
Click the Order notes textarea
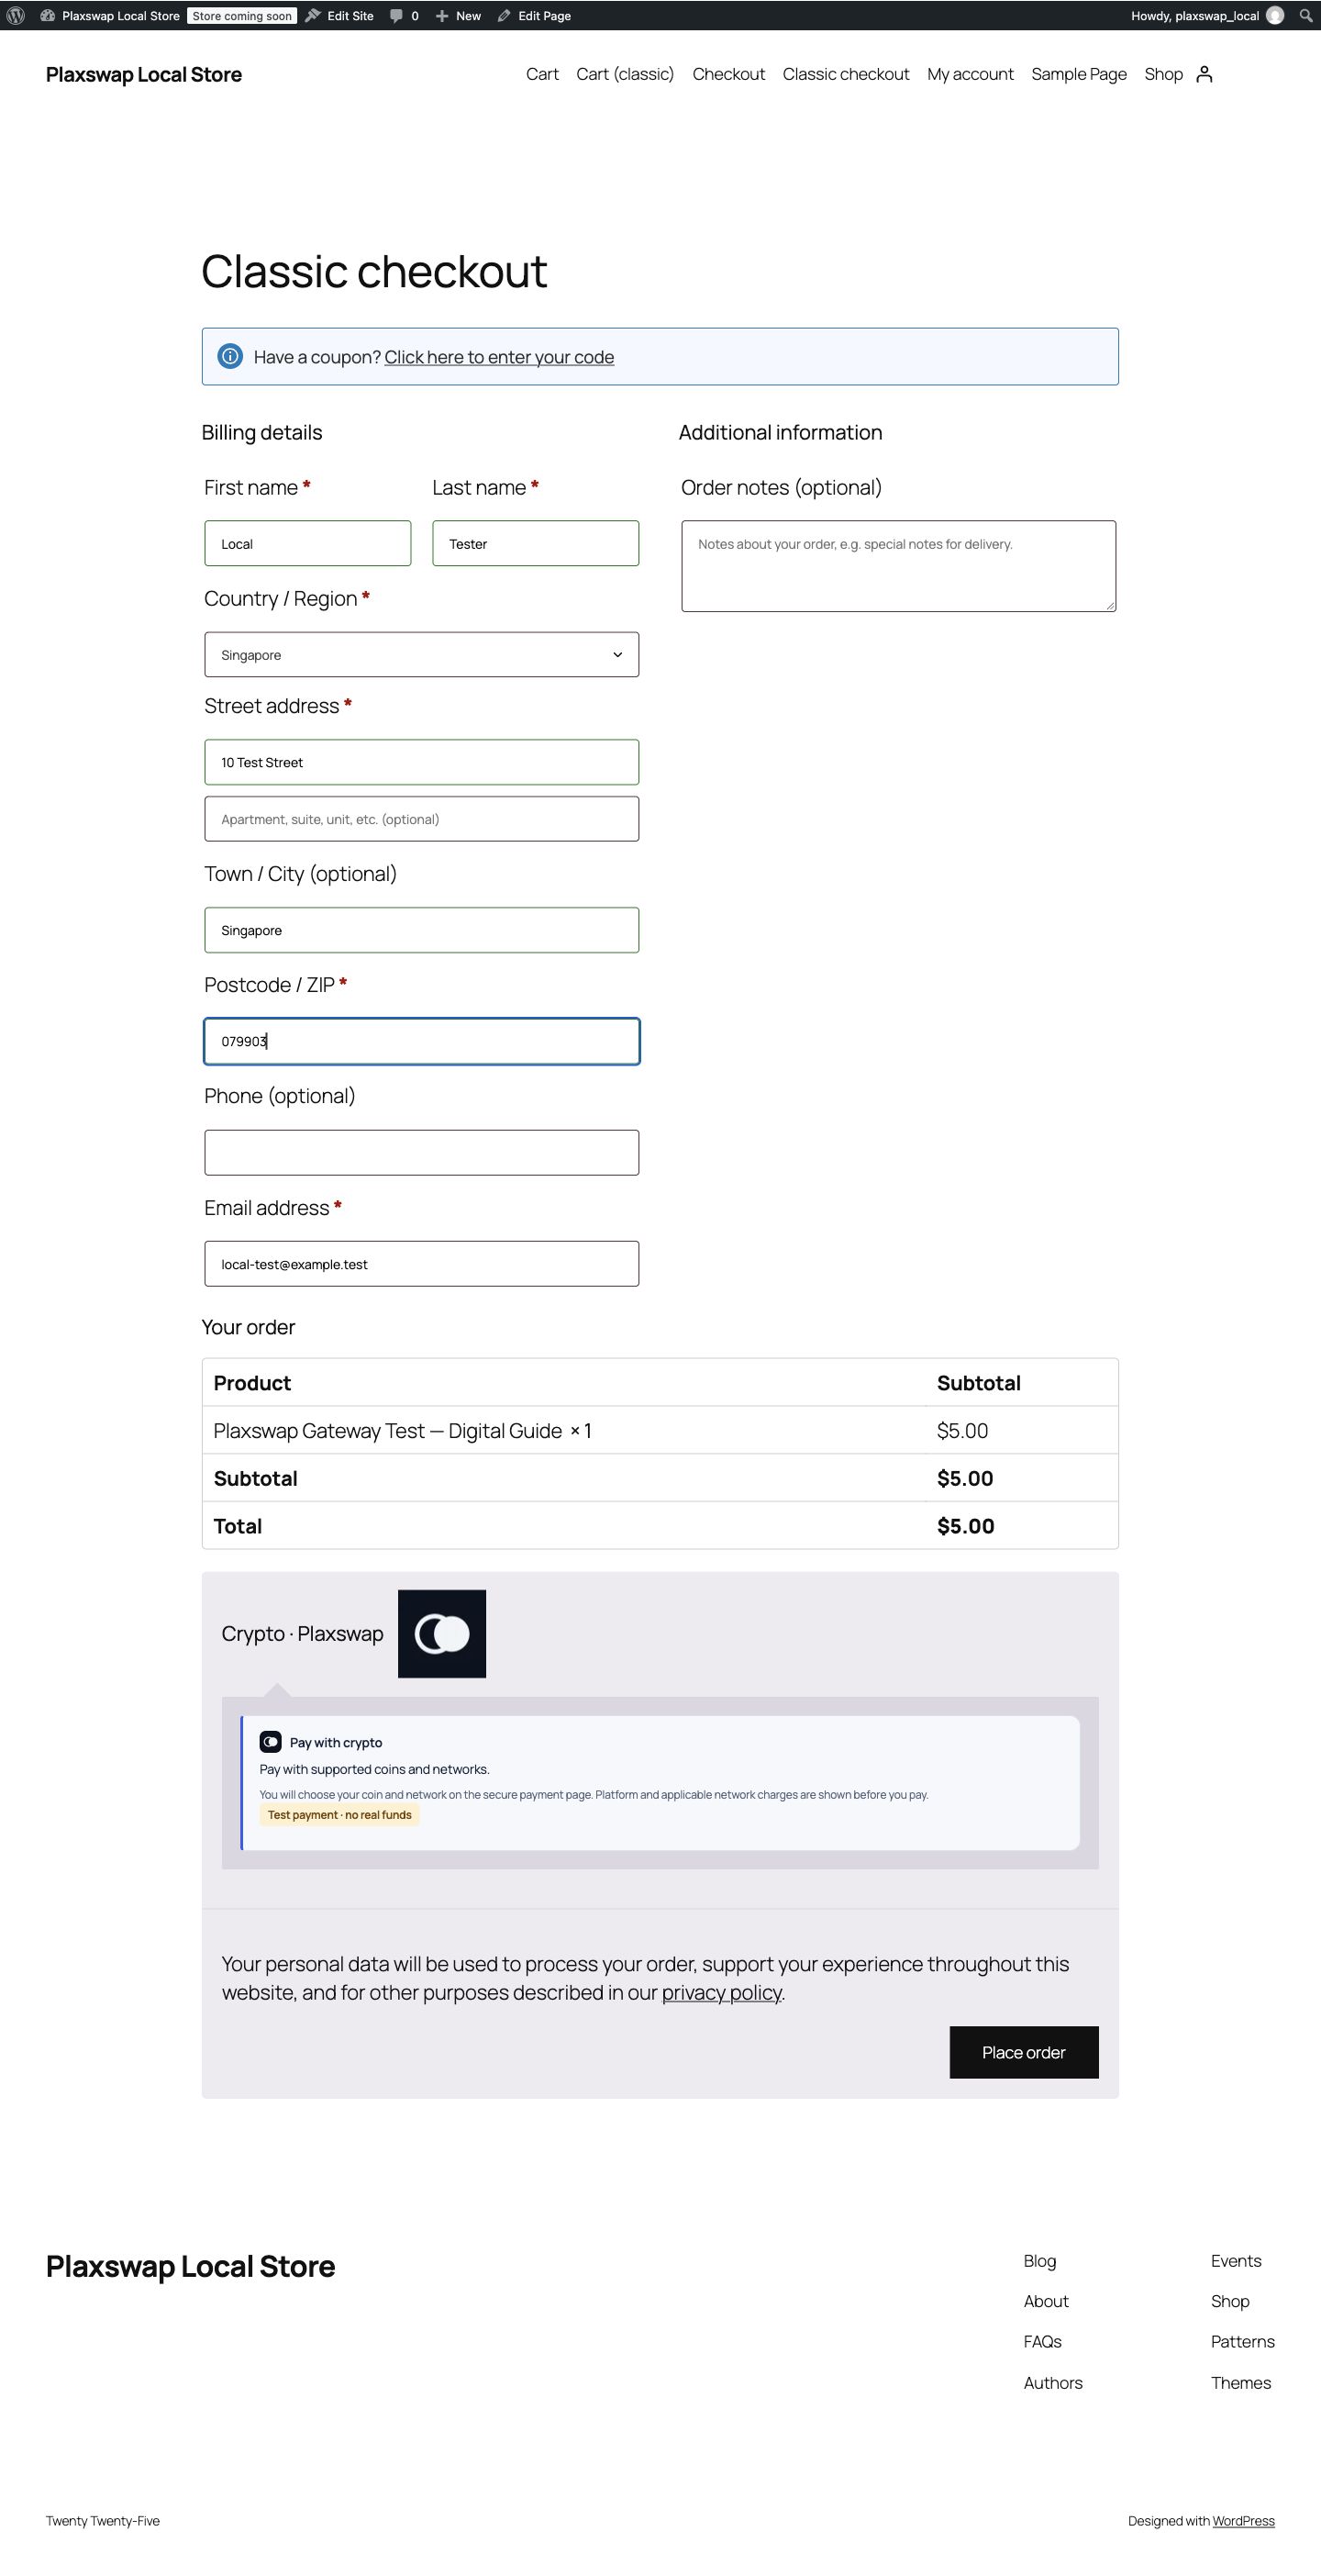pyautogui.click(x=898, y=566)
